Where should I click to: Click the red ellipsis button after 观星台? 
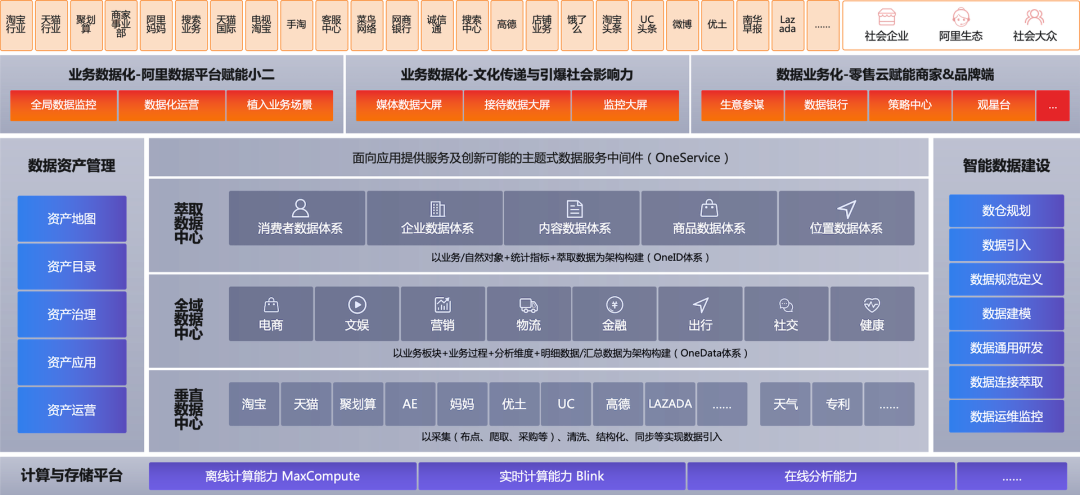coord(1052,105)
